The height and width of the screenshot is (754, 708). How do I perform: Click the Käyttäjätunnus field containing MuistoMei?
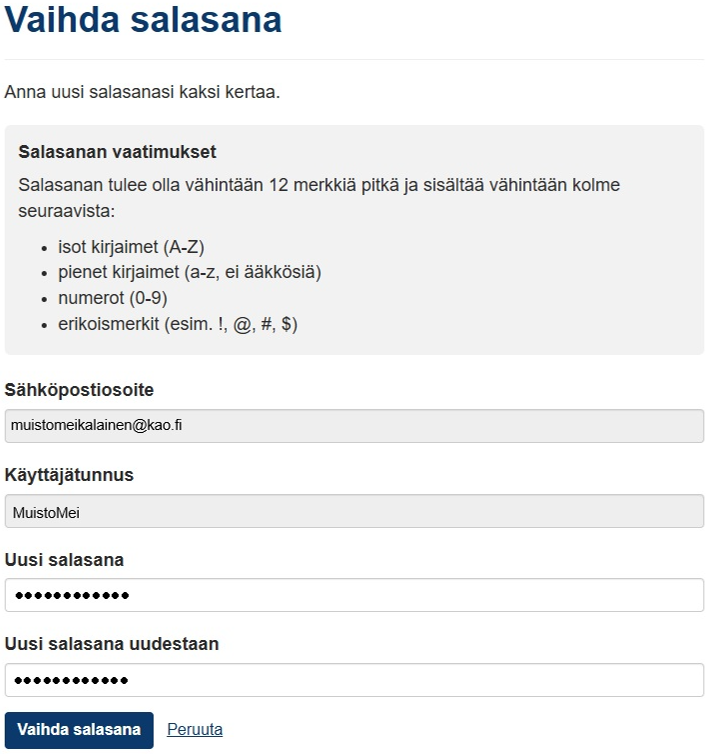[x=354, y=511]
